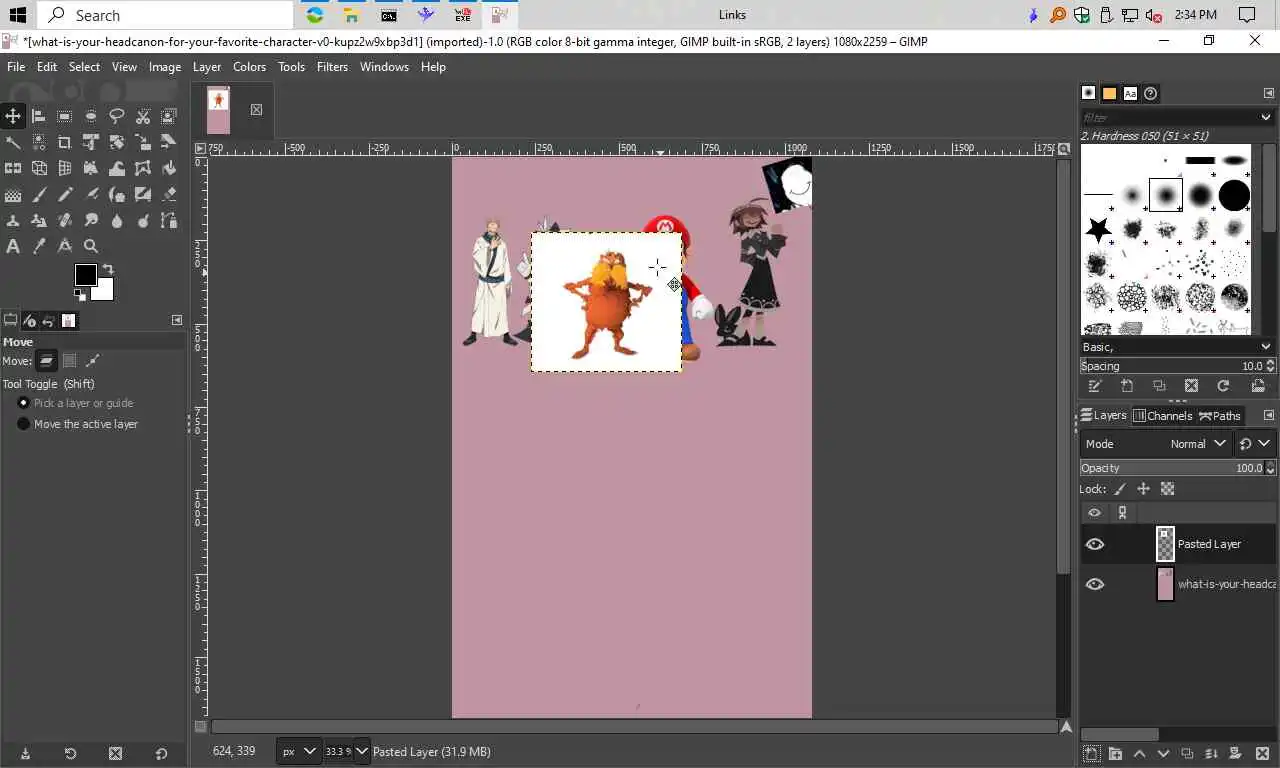Click Refresh brushes icon
This screenshot has width=1280, height=768.
click(1223, 386)
